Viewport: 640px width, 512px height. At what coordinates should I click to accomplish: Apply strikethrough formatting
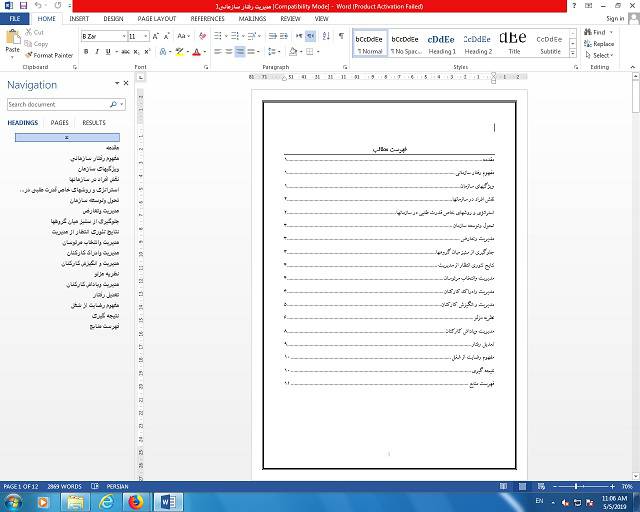pos(125,51)
